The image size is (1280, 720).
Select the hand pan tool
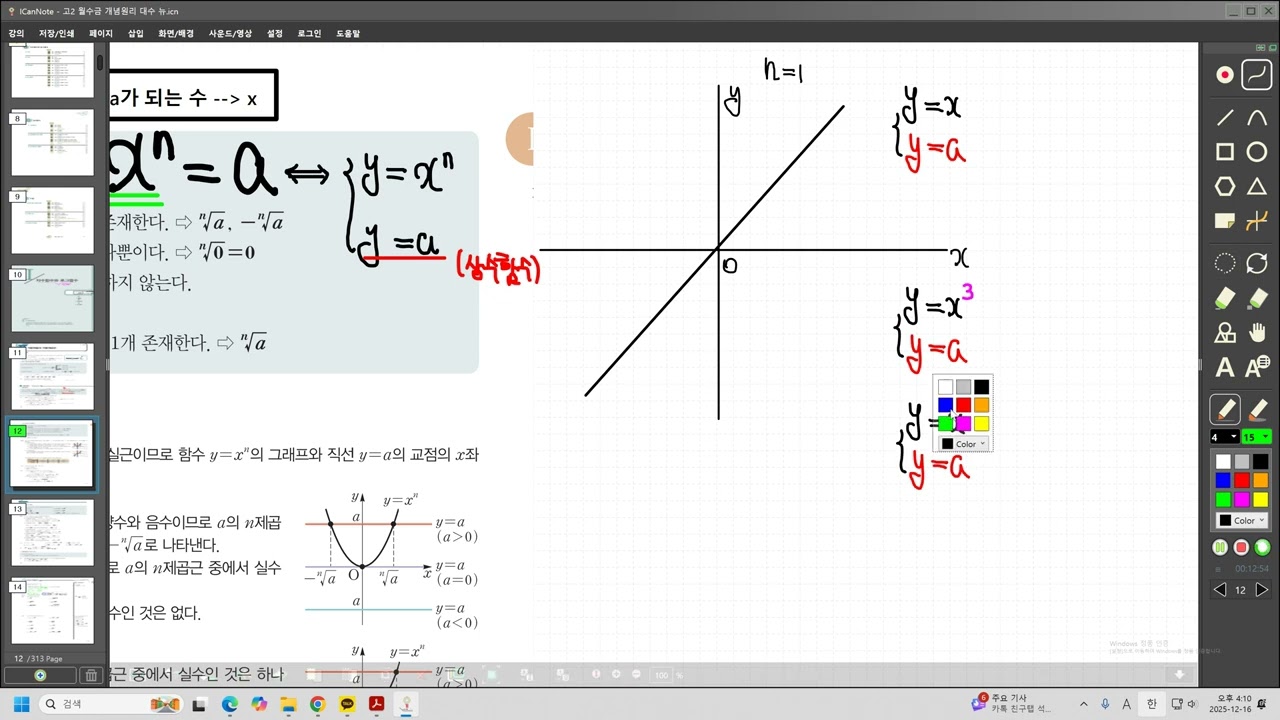[x=1257, y=333]
